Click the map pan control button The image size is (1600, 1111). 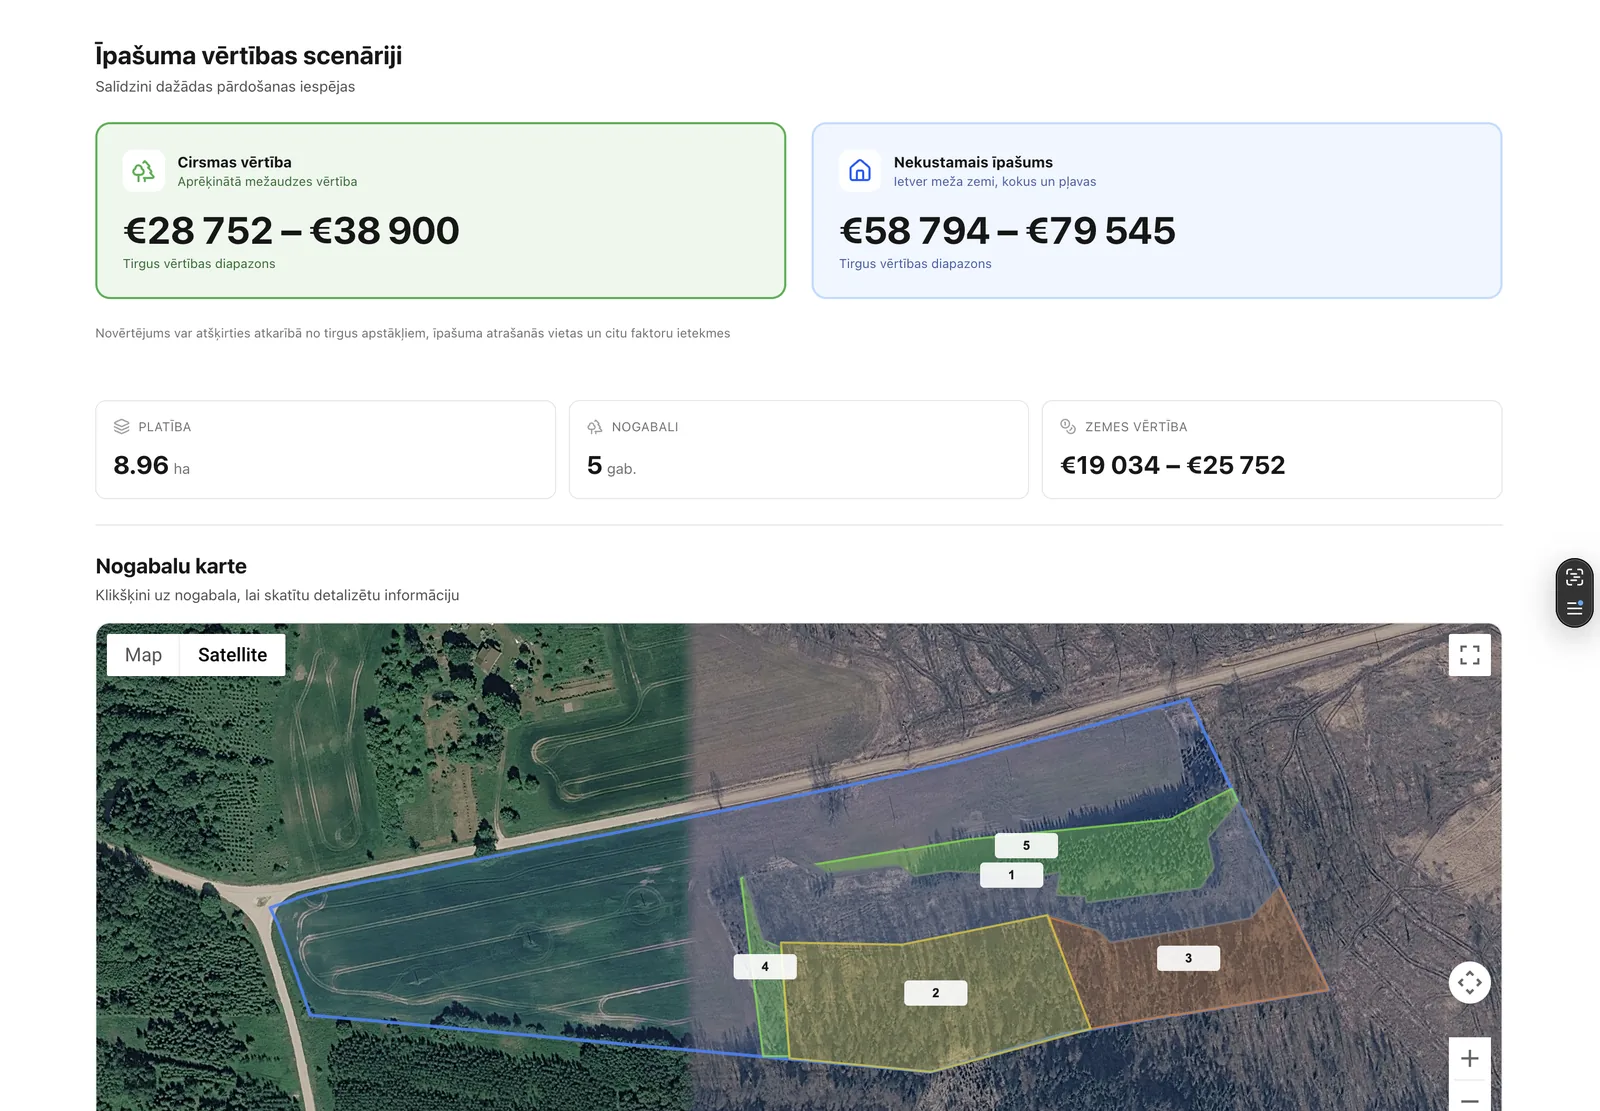coord(1470,983)
